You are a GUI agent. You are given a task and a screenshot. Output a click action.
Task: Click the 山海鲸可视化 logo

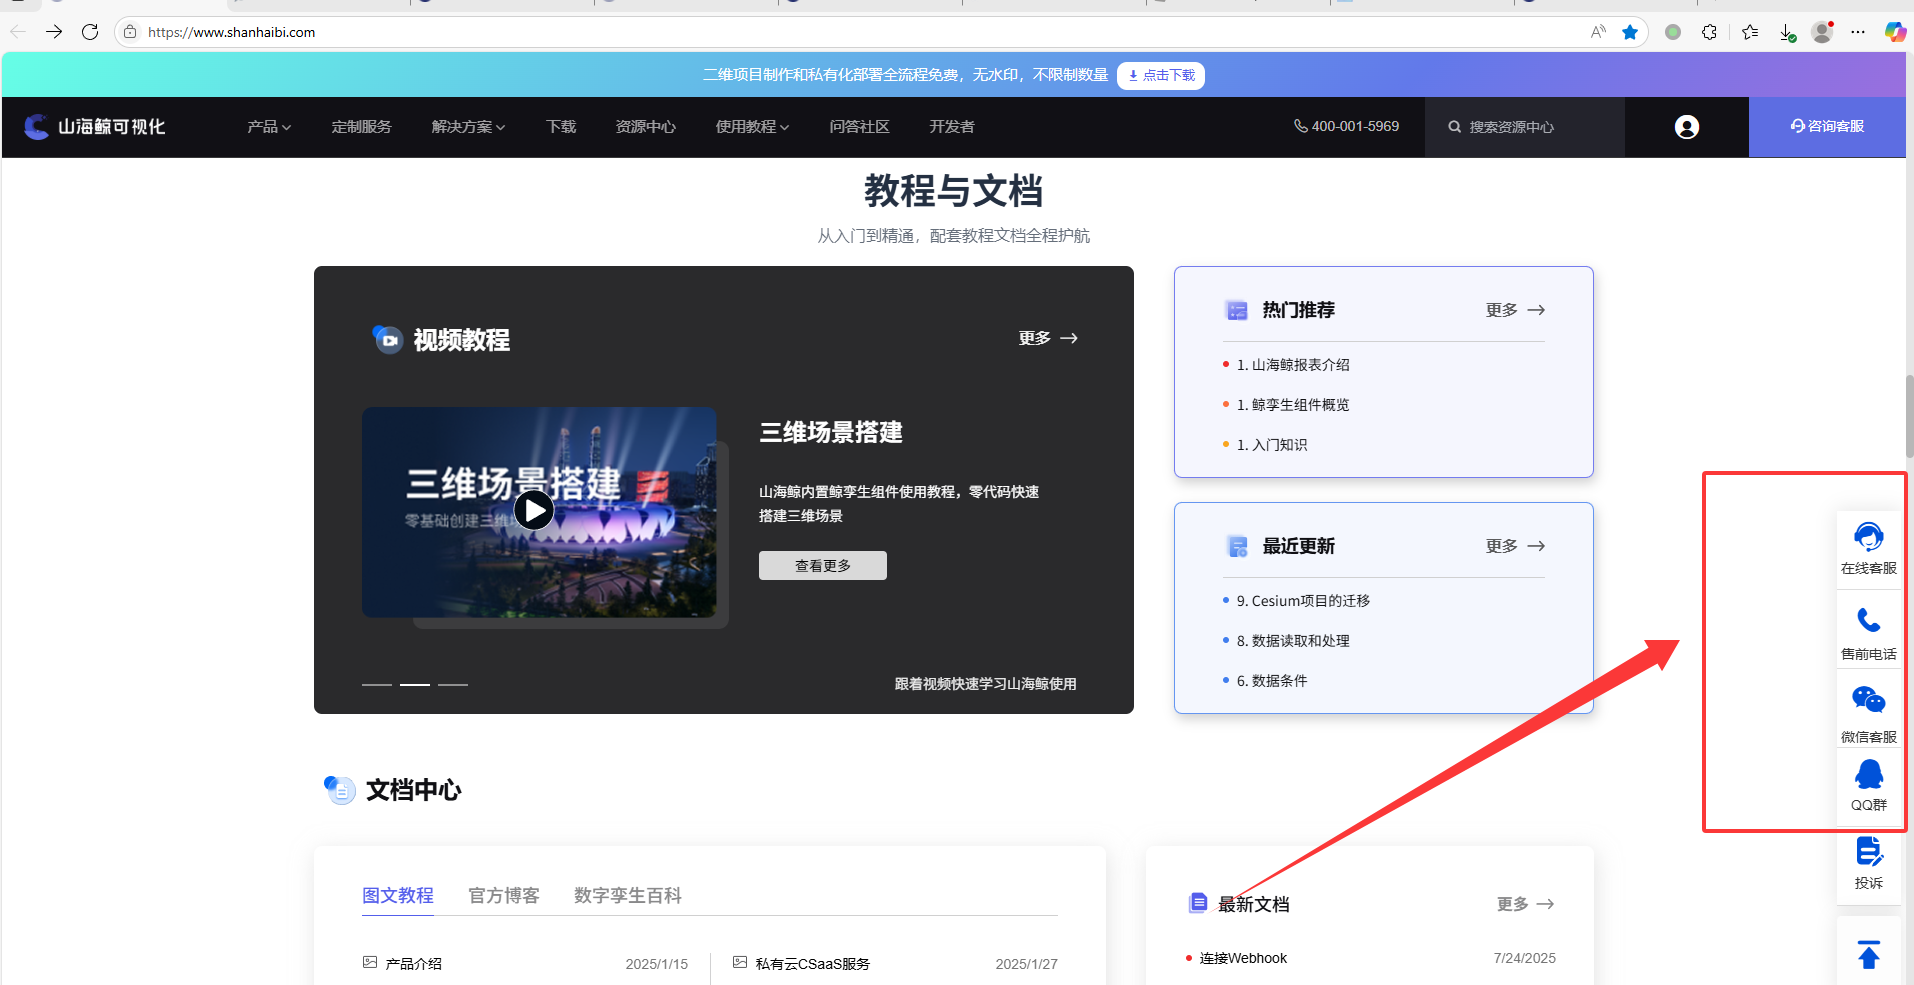pos(95,127)
